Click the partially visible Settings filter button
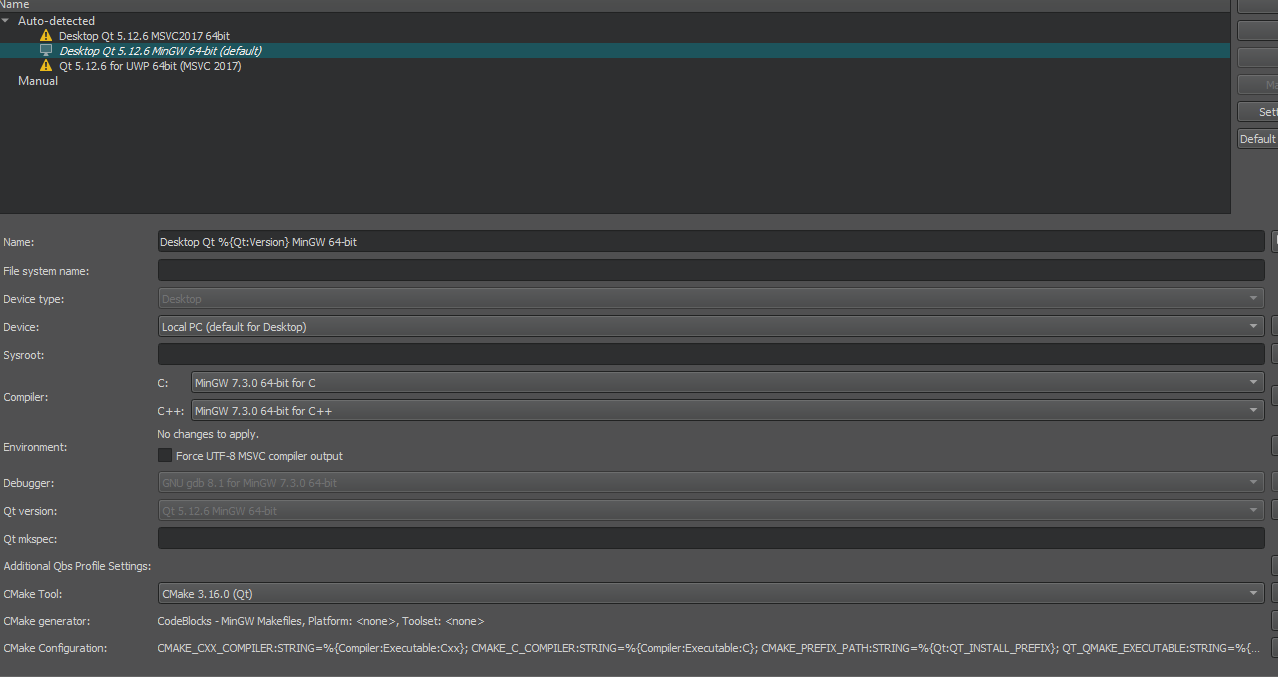The height and width of the screenshot is (677, 1278). tap(1257, 112)
